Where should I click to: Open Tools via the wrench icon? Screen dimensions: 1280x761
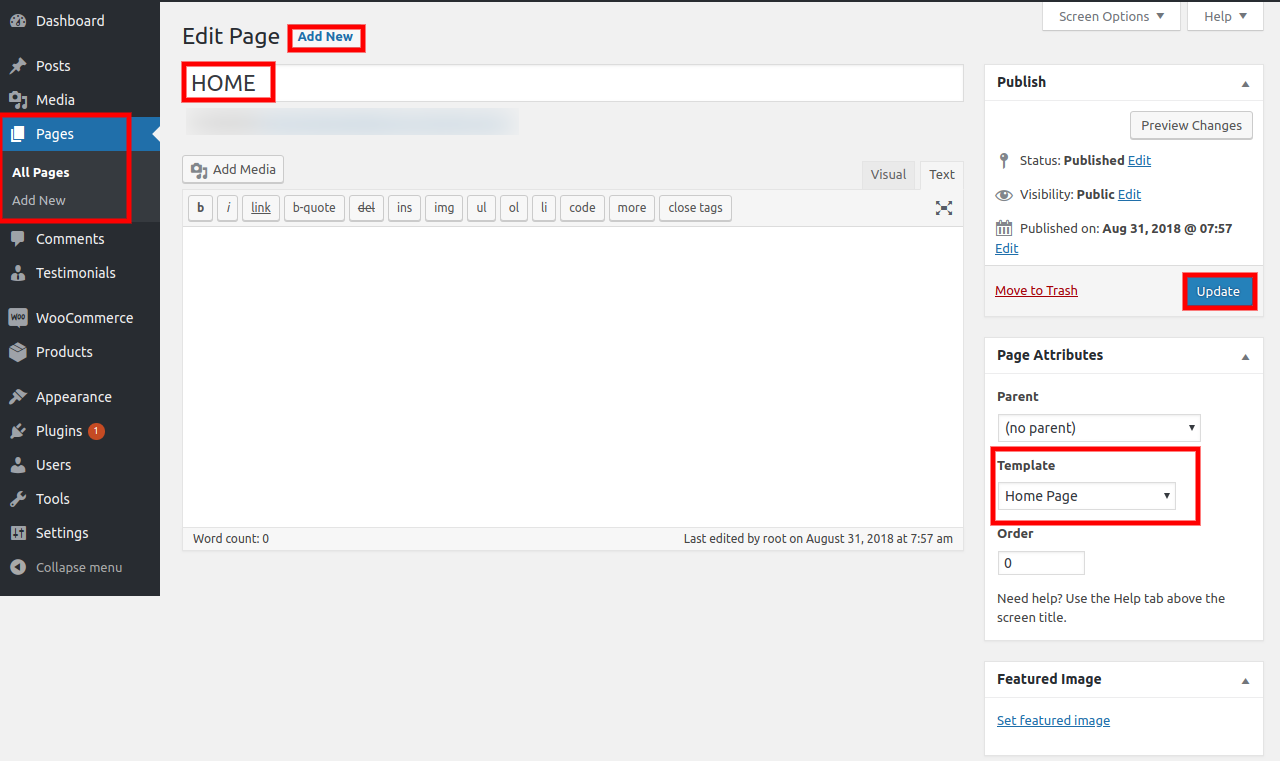(18, 499)
